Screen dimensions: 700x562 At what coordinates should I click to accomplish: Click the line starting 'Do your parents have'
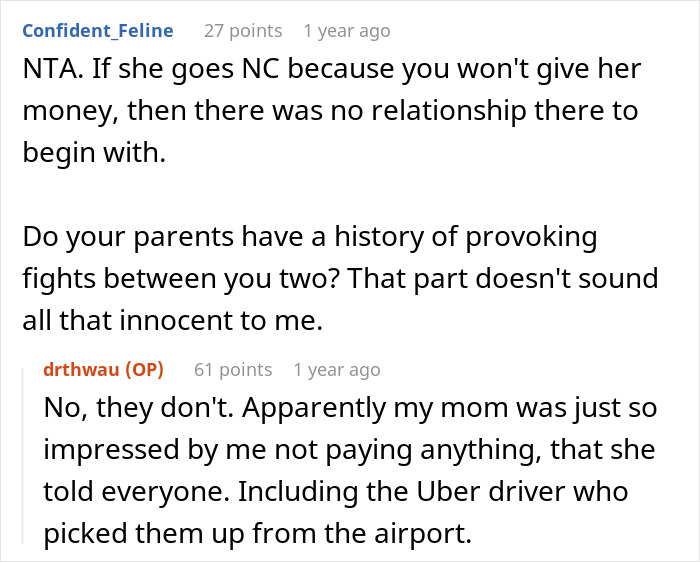[x=309, y=238]
